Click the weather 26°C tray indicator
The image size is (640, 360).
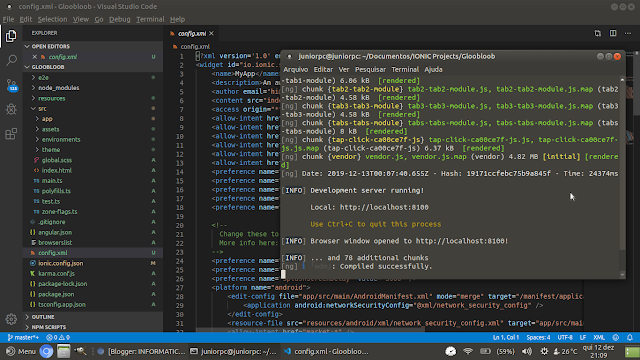click(565, 351)
